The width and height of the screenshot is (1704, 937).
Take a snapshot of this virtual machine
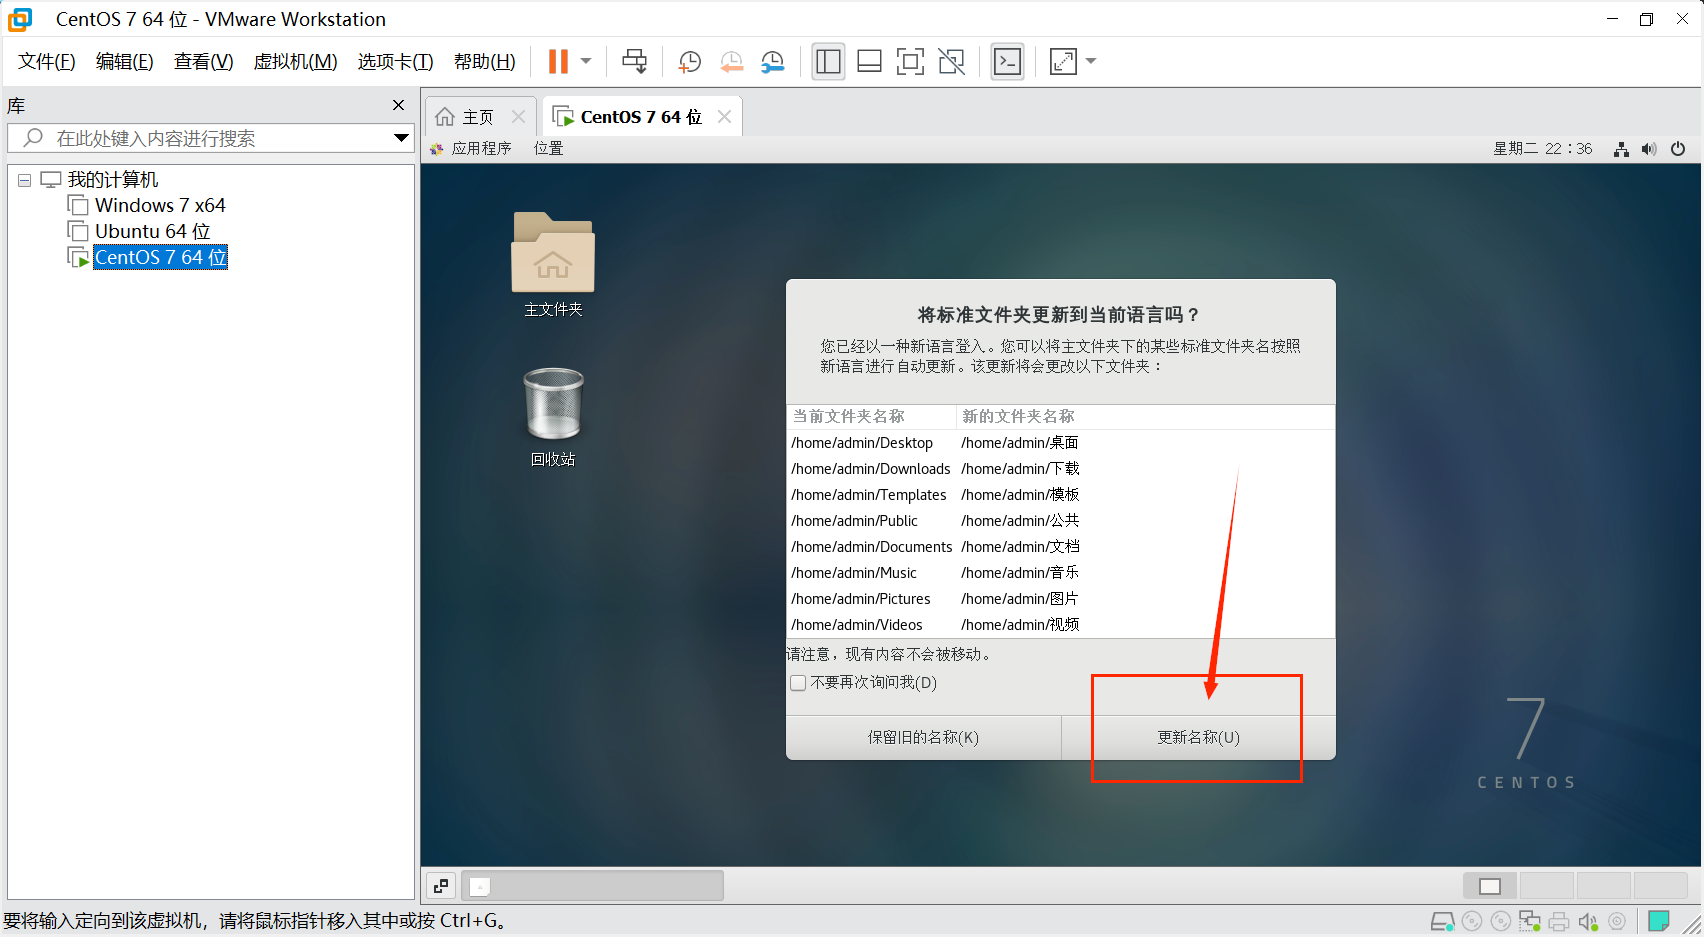click(689, 61)
